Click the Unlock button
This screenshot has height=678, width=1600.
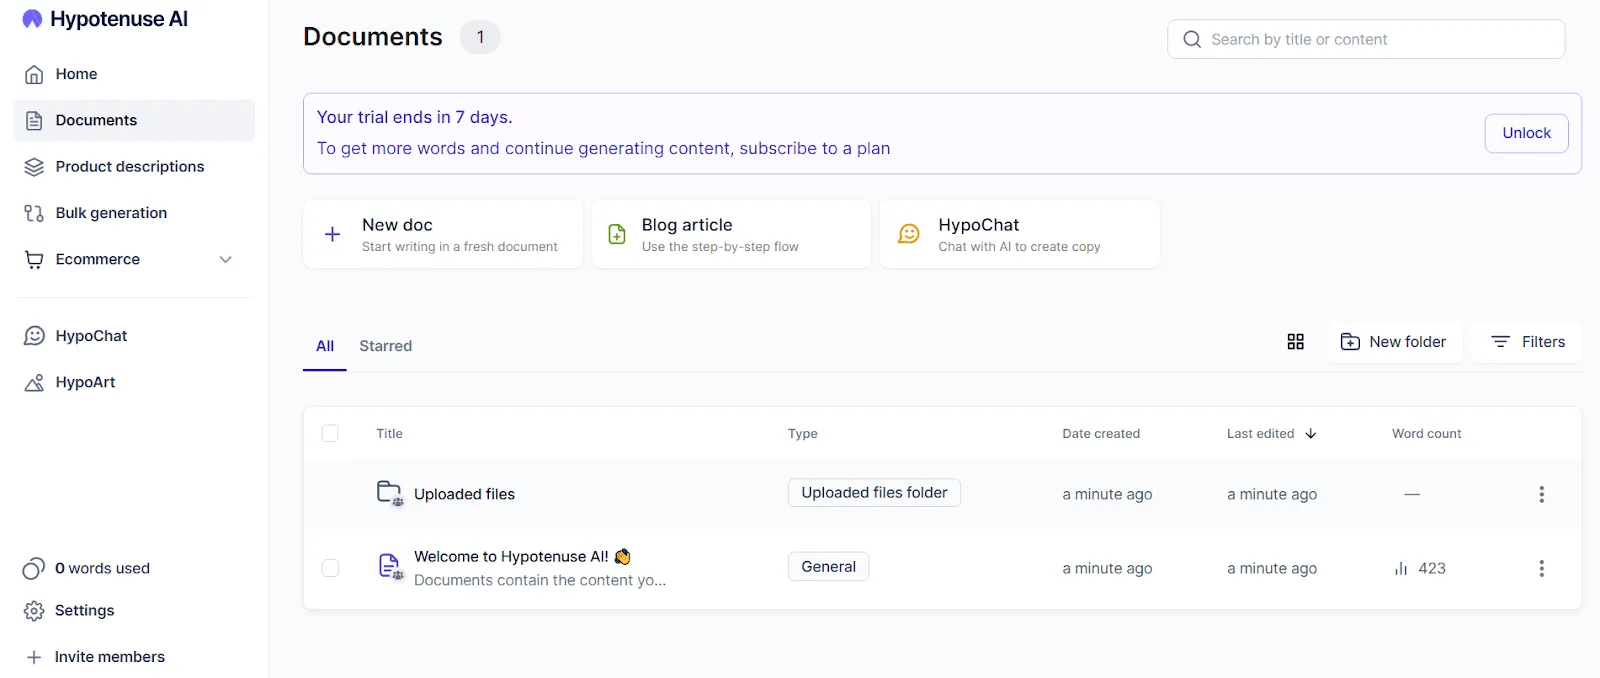pos(1526,133)
